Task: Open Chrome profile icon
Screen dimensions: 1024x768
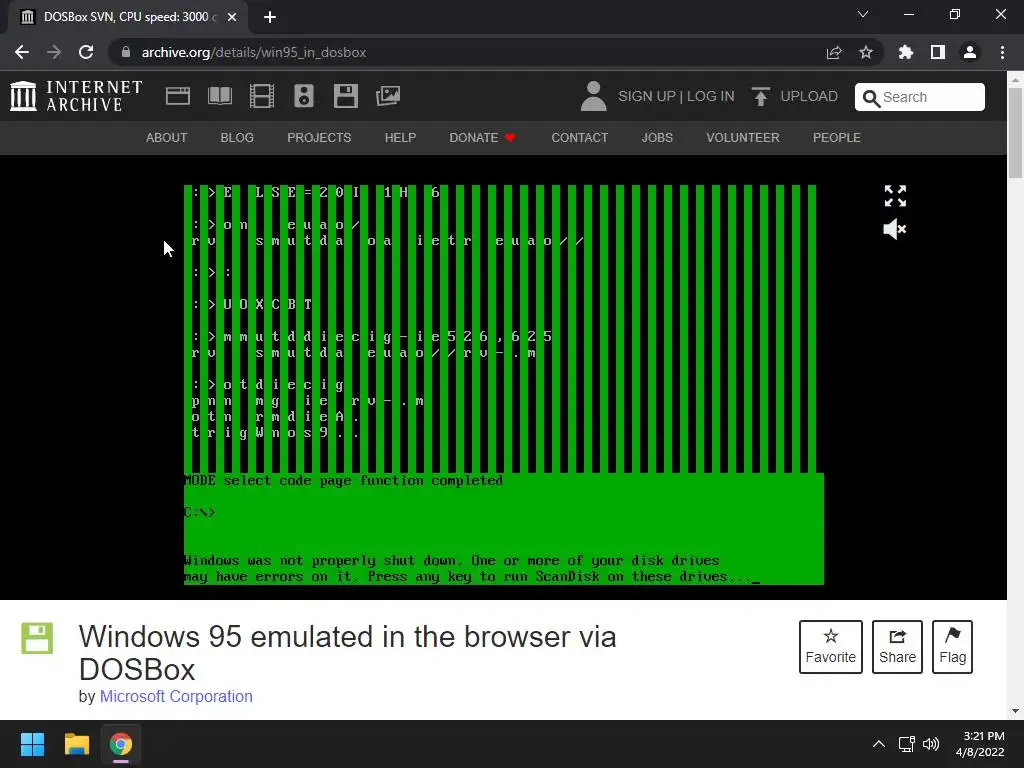Action: 970,52
